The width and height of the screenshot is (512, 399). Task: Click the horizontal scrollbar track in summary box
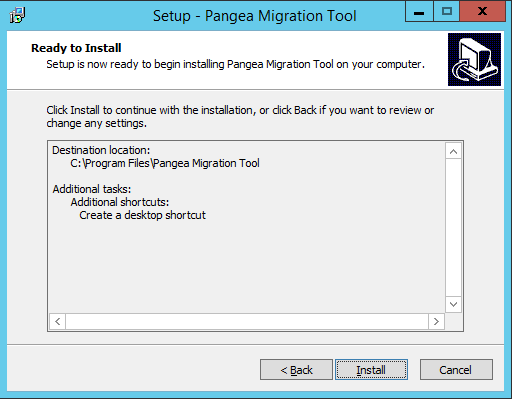(x=247, y=322)
